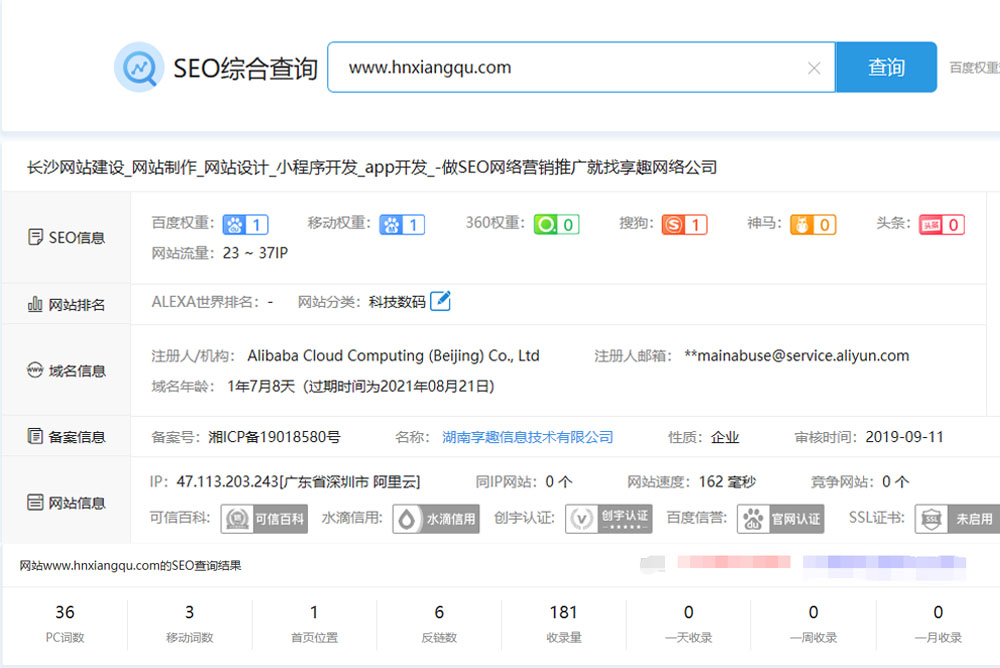Click the 网站流量 23 ~ 37IP value
The image size is (1000, 668).
tap(255, 253)
